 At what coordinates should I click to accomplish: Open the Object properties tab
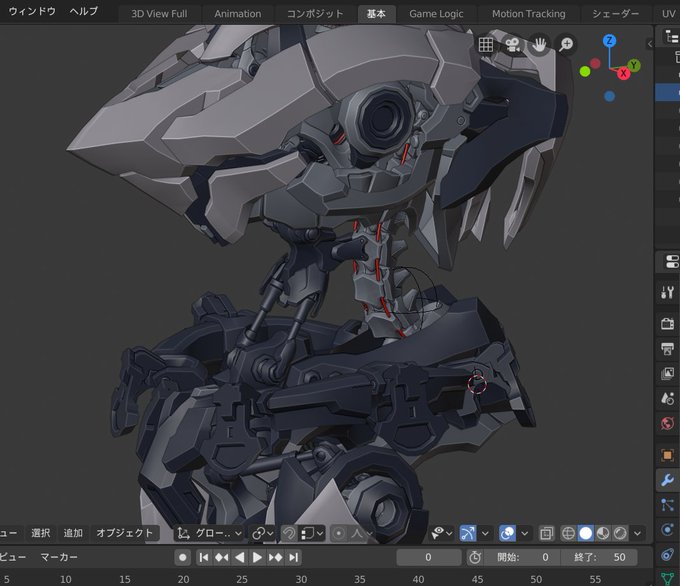pyautogui.click(x=667, y=455)
